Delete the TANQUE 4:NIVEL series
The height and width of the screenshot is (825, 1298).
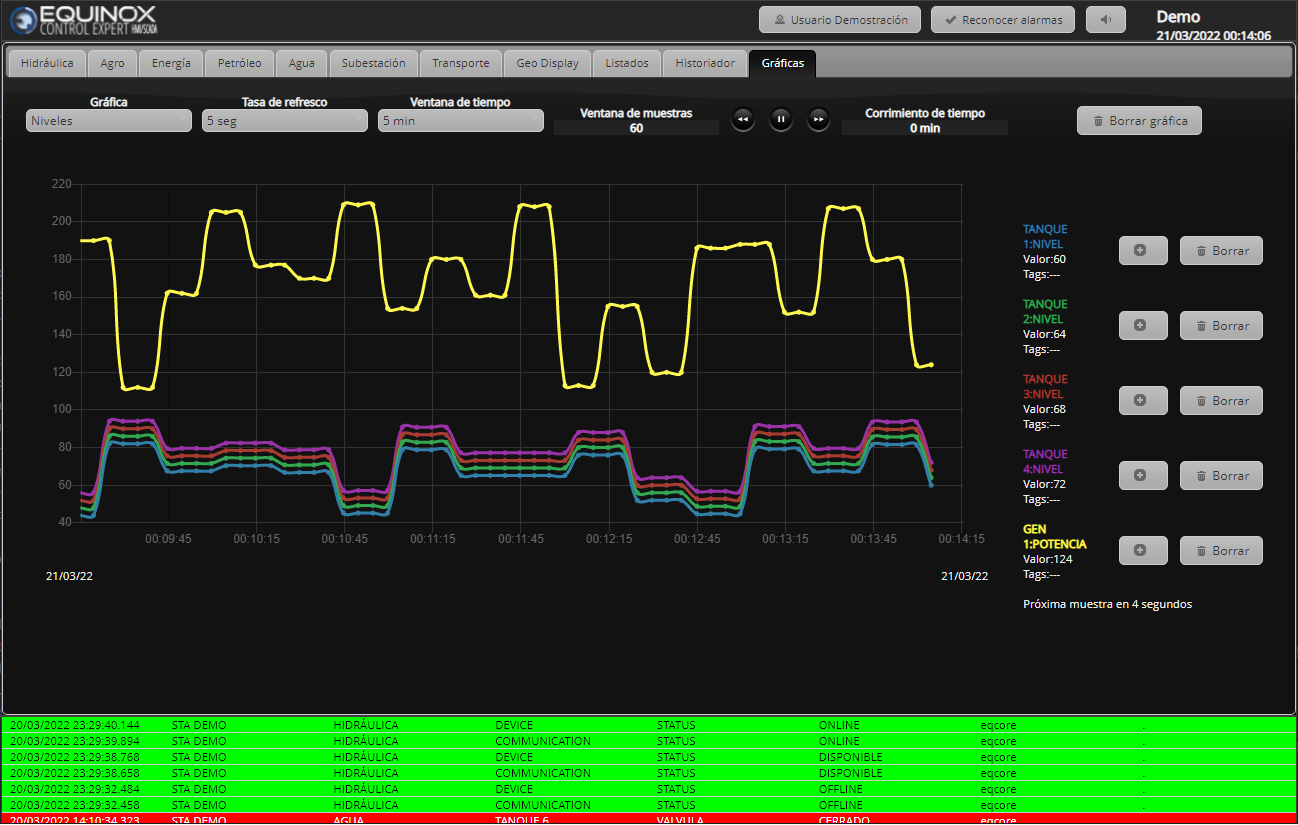[x=1221, y=476]
